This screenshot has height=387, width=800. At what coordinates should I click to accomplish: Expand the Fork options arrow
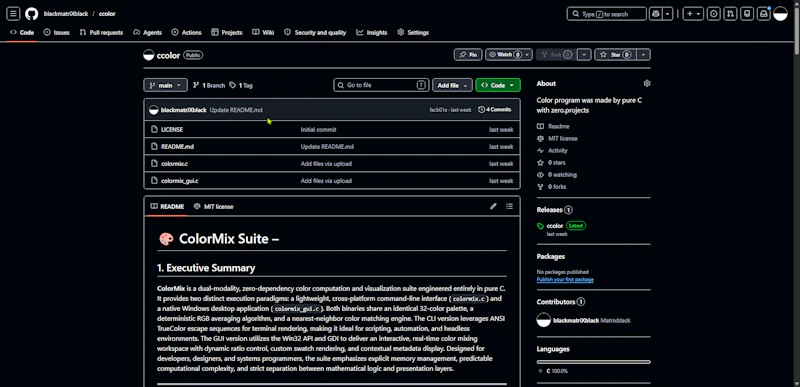[x=585, y=55]
